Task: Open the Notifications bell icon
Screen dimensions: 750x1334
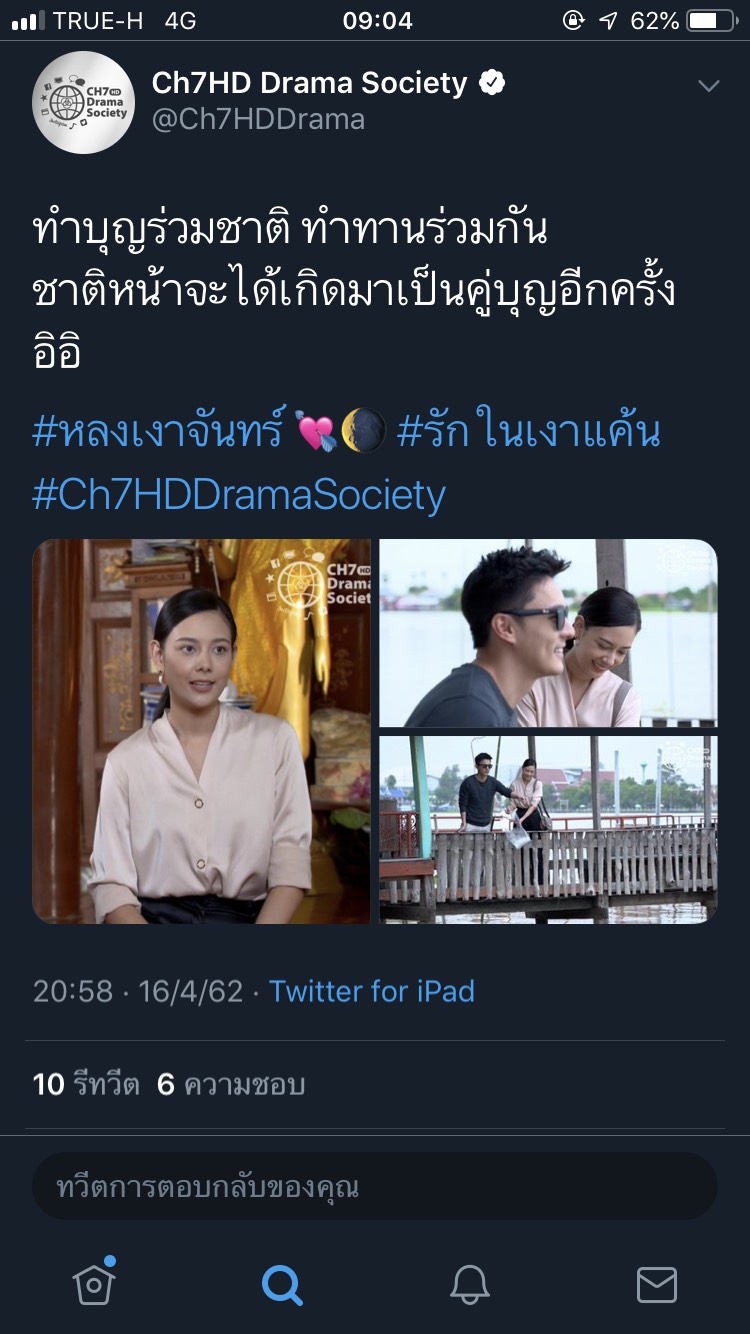Action: click(469, 1283)
